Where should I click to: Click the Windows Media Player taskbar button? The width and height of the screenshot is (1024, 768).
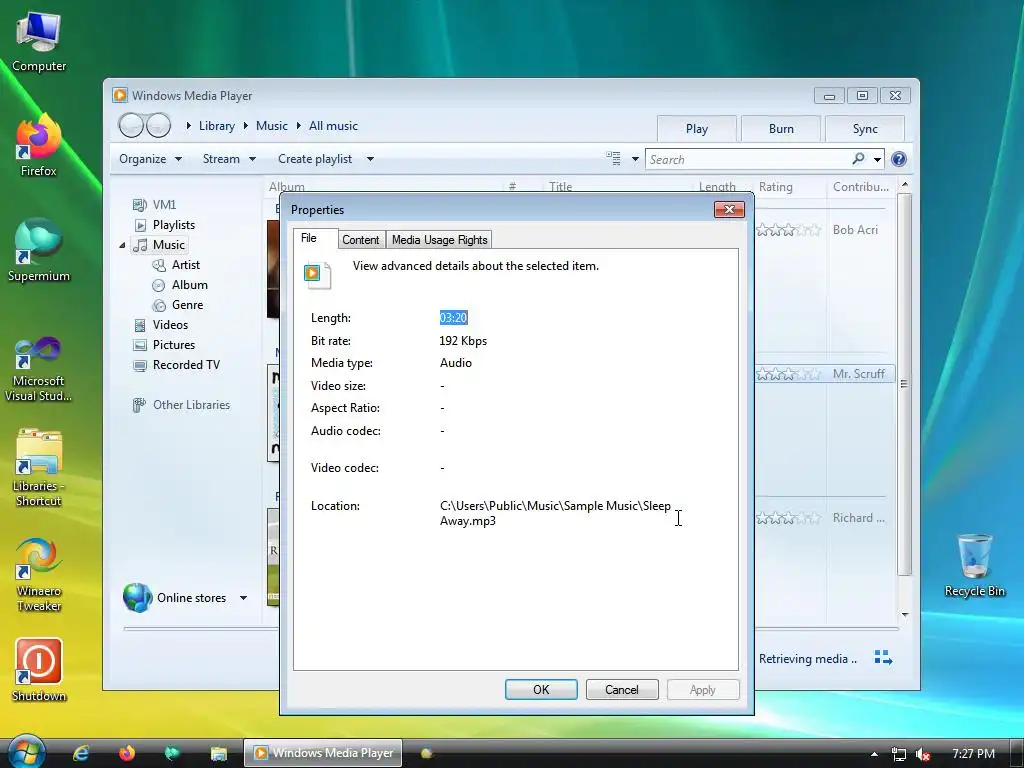[324, 753]
